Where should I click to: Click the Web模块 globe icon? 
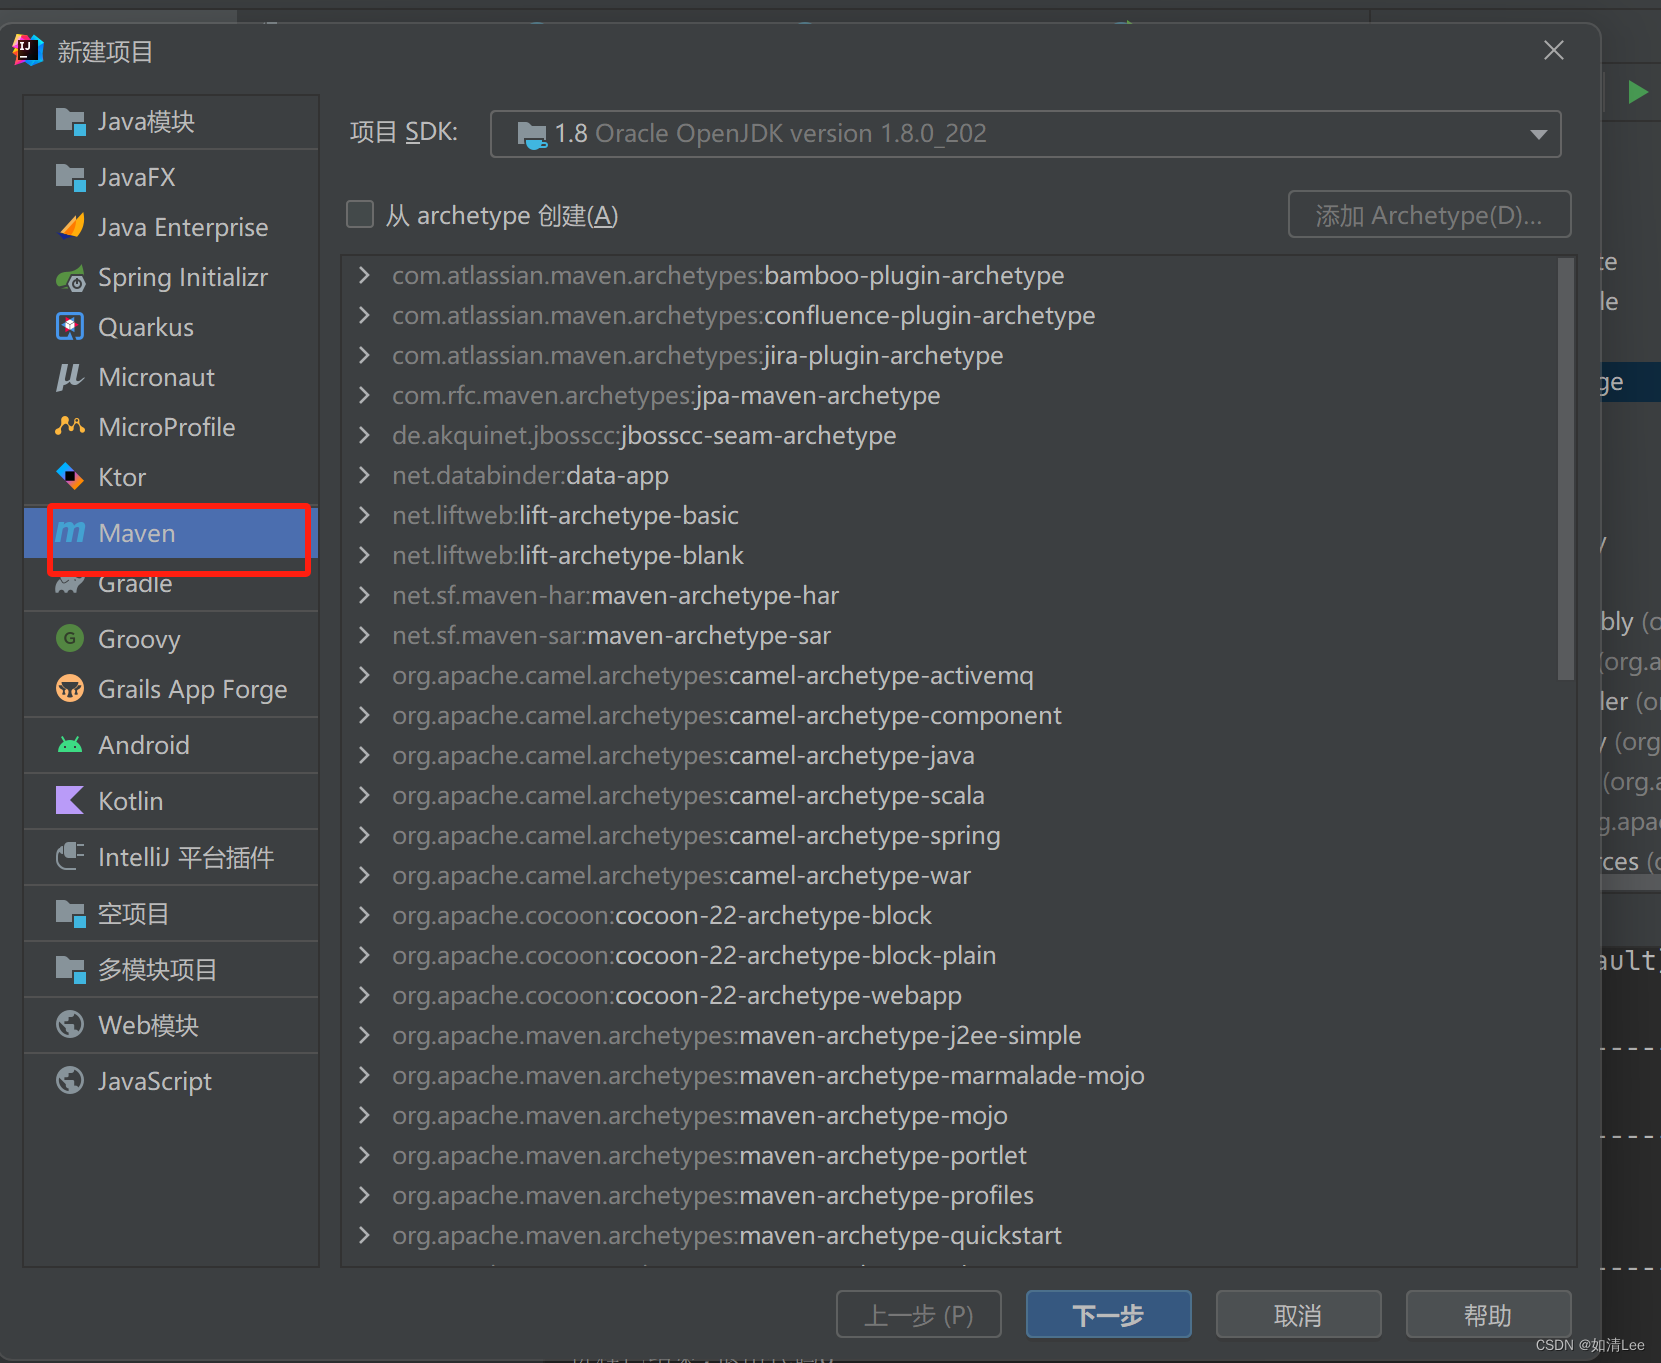point(70,1024)
